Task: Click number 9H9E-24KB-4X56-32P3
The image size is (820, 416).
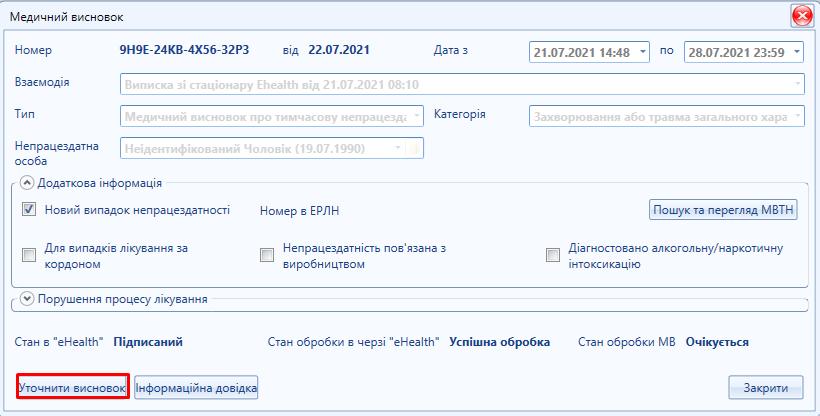Action: click(184, 50)
